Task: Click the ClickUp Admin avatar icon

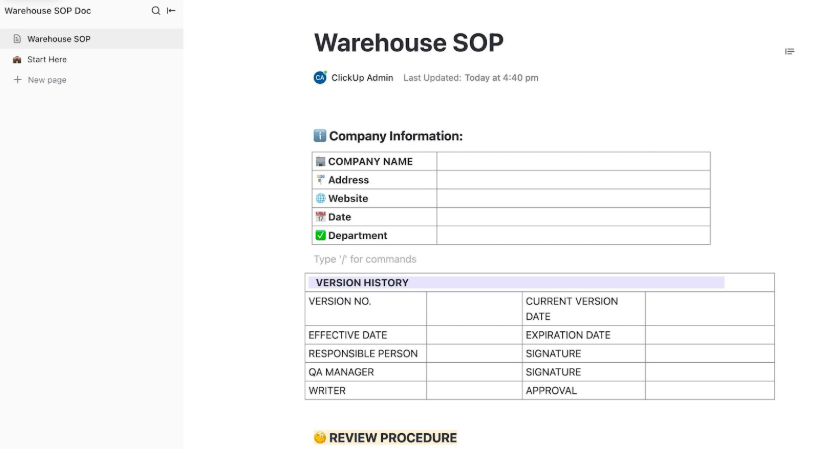Action: click(x=320, y=78)
